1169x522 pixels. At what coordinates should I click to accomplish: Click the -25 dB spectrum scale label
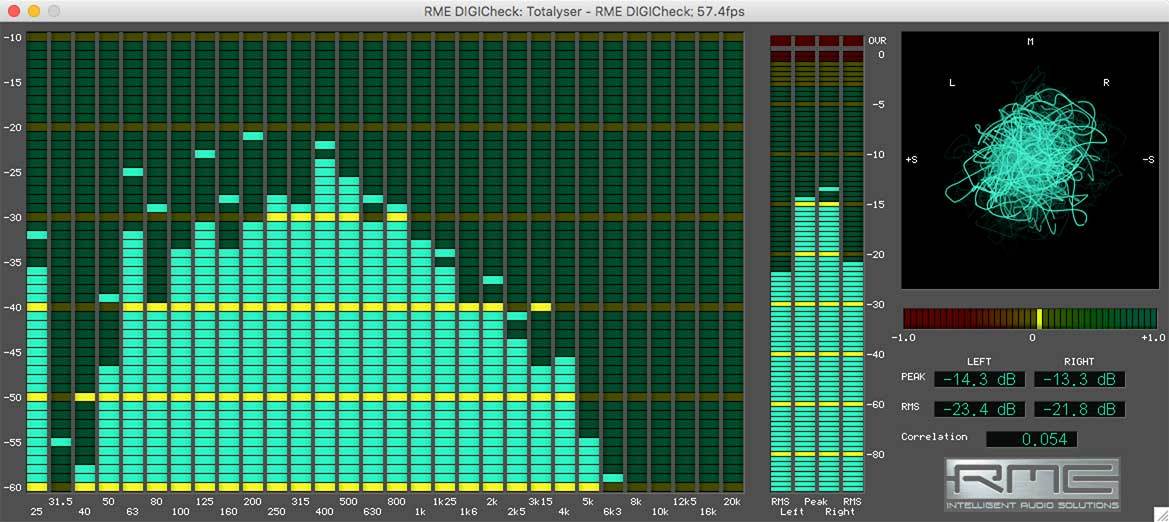coord(13,172)
